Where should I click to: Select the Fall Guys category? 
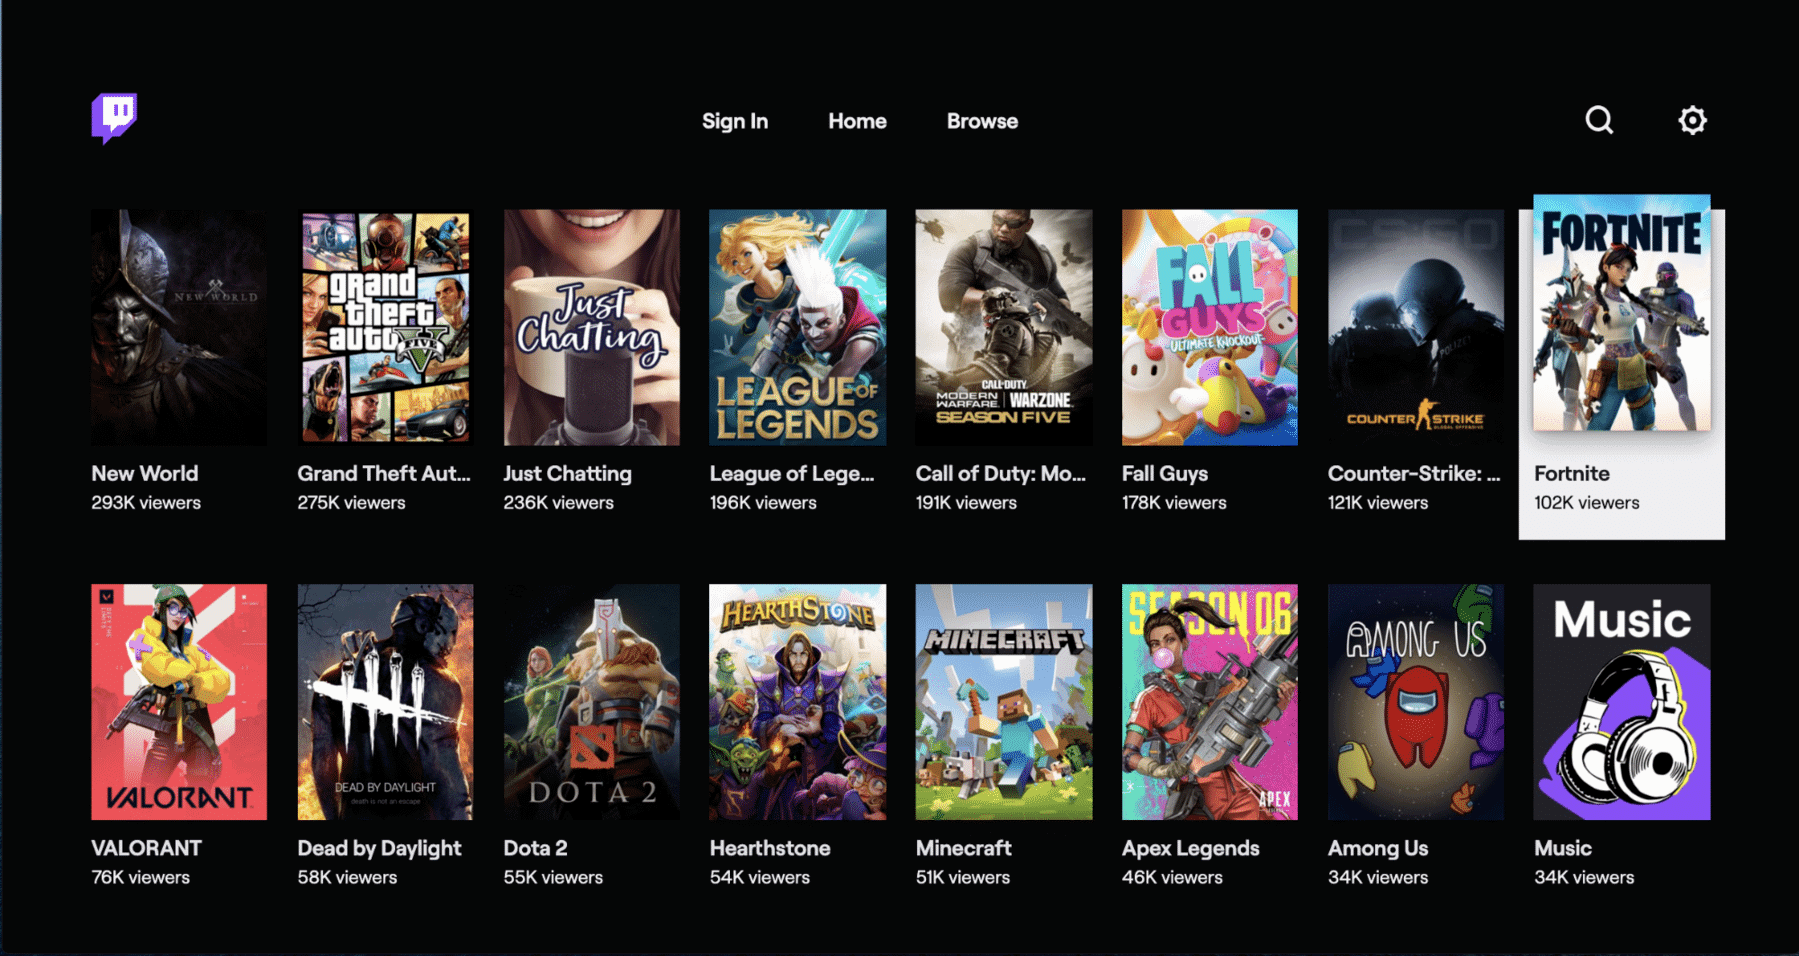(1209, 327)
